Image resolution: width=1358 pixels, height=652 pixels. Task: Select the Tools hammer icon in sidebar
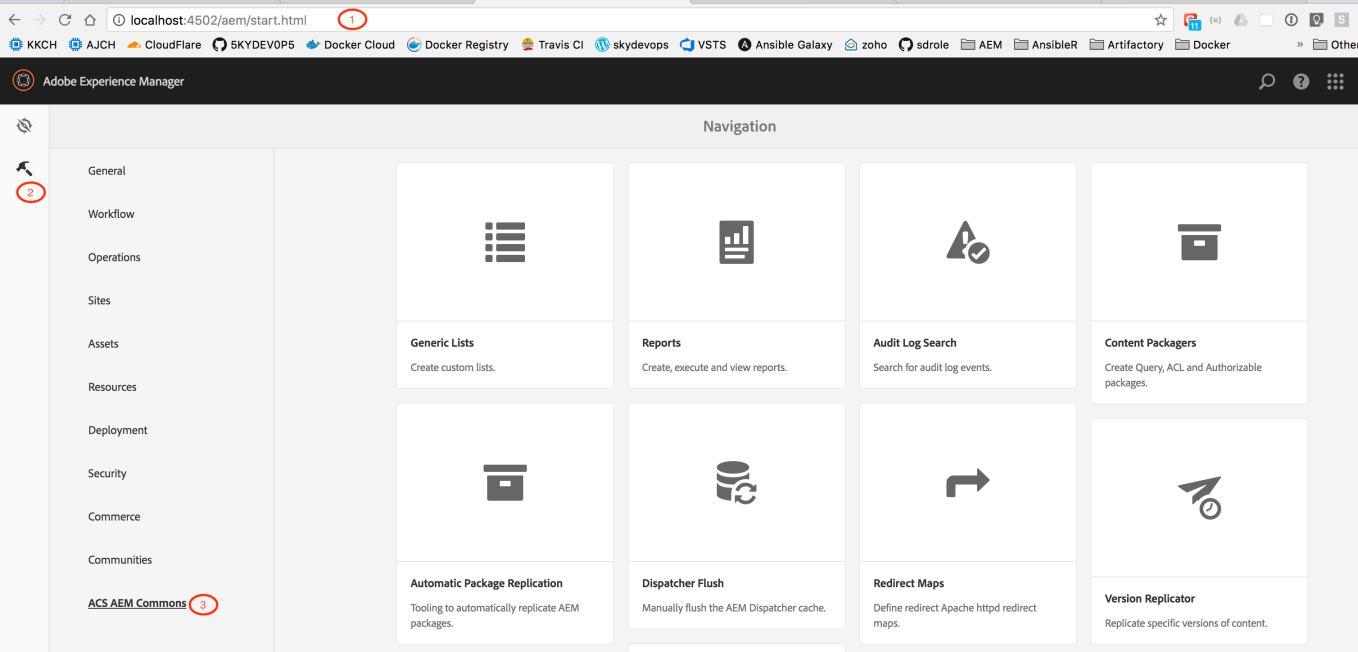click(x=24, y=168)
